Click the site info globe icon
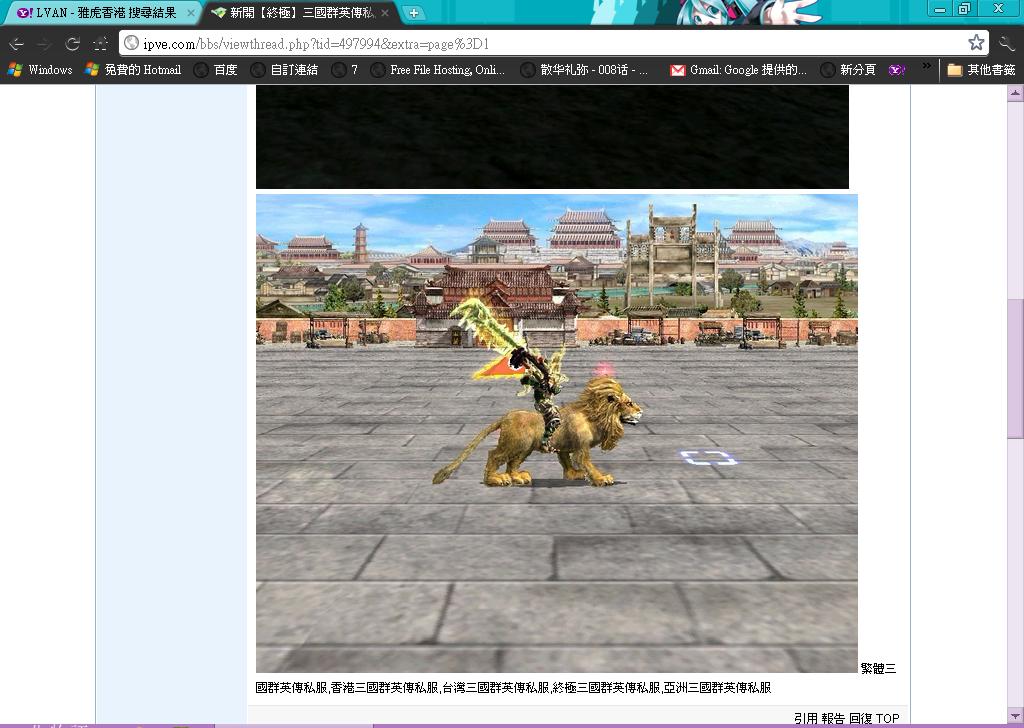 tap(131, 43)
